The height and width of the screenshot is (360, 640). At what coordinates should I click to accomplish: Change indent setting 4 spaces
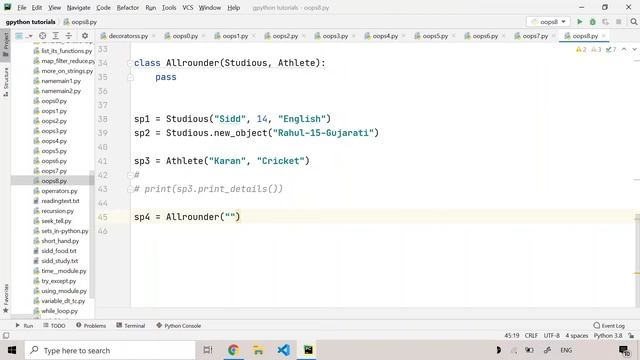576,336
